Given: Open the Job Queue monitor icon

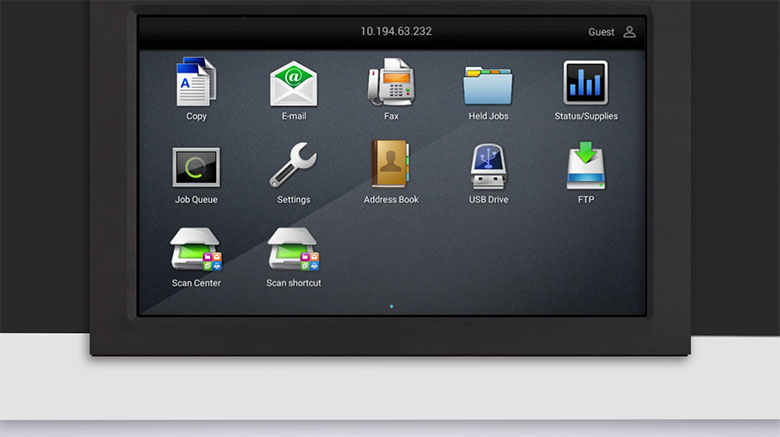Looking at the screenshot, I should point(196,167).
